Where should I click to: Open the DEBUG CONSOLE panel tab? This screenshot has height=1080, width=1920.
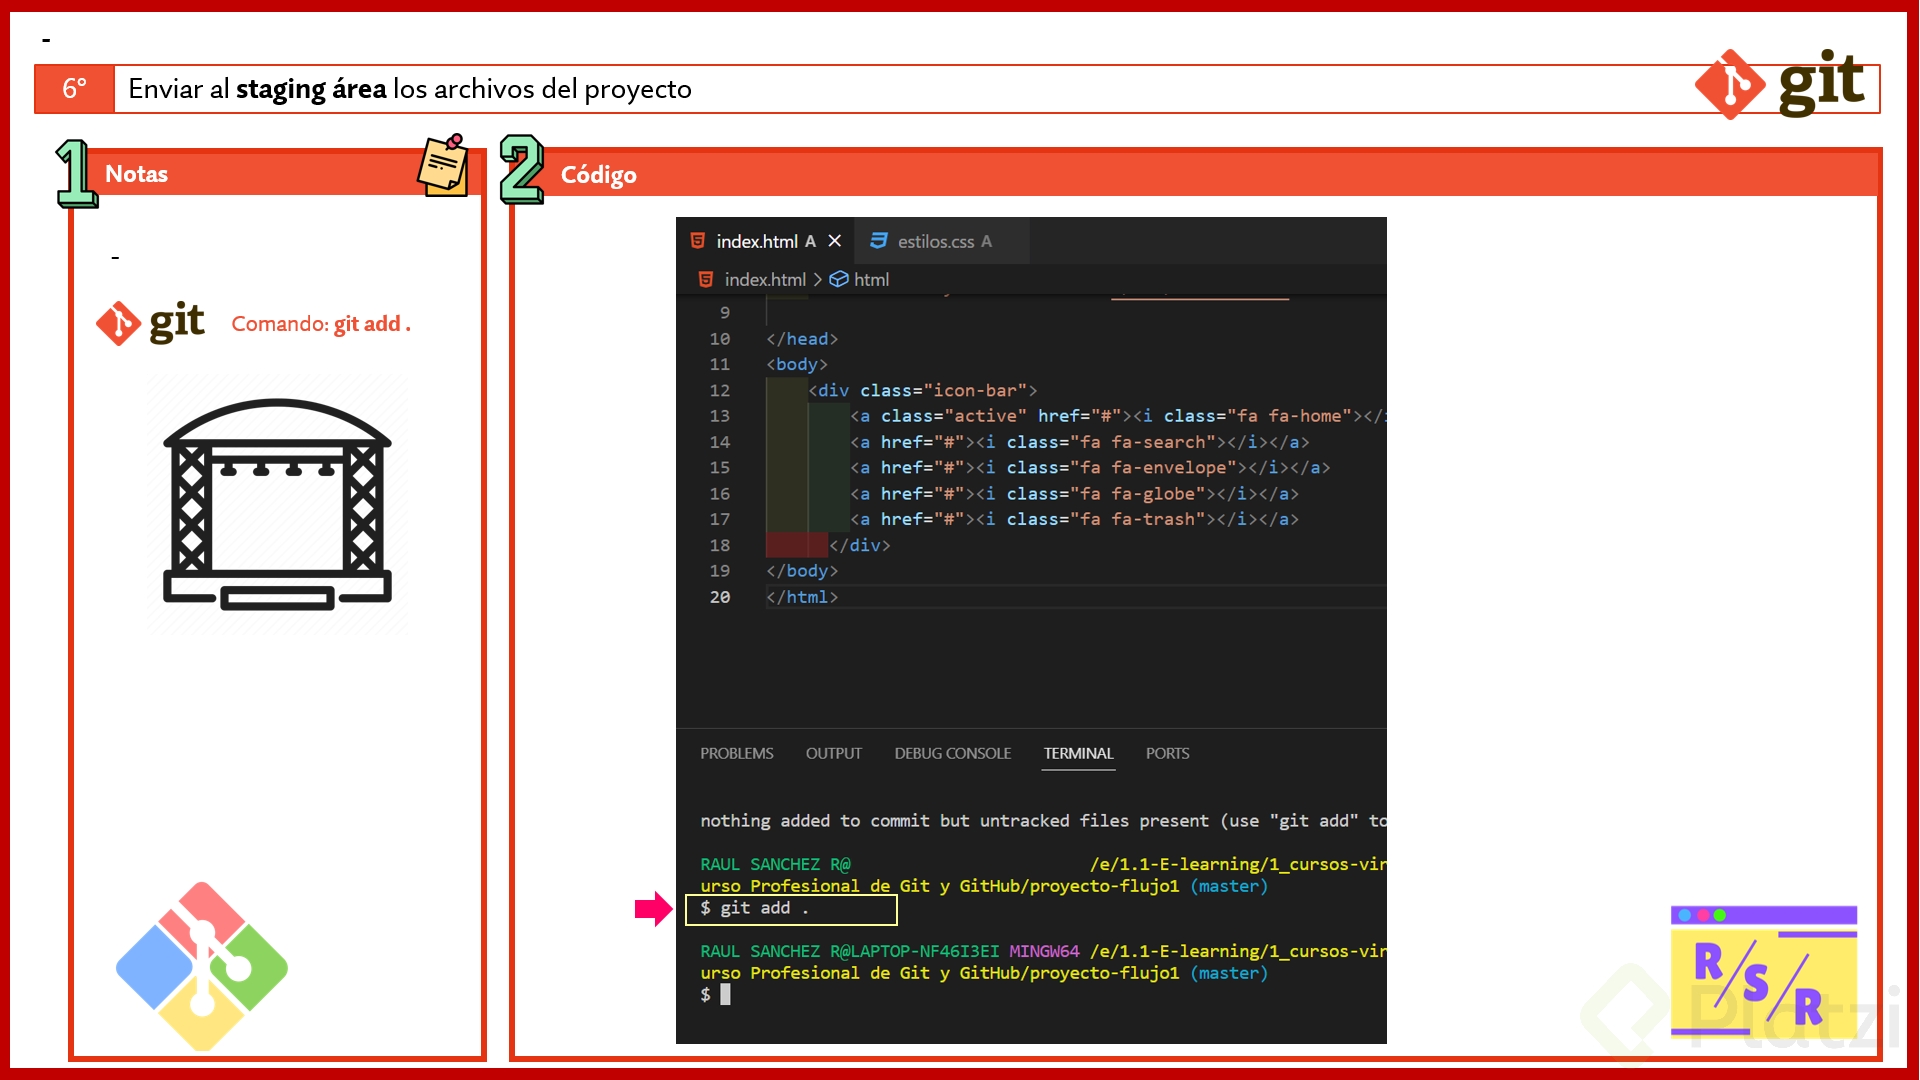953,754
